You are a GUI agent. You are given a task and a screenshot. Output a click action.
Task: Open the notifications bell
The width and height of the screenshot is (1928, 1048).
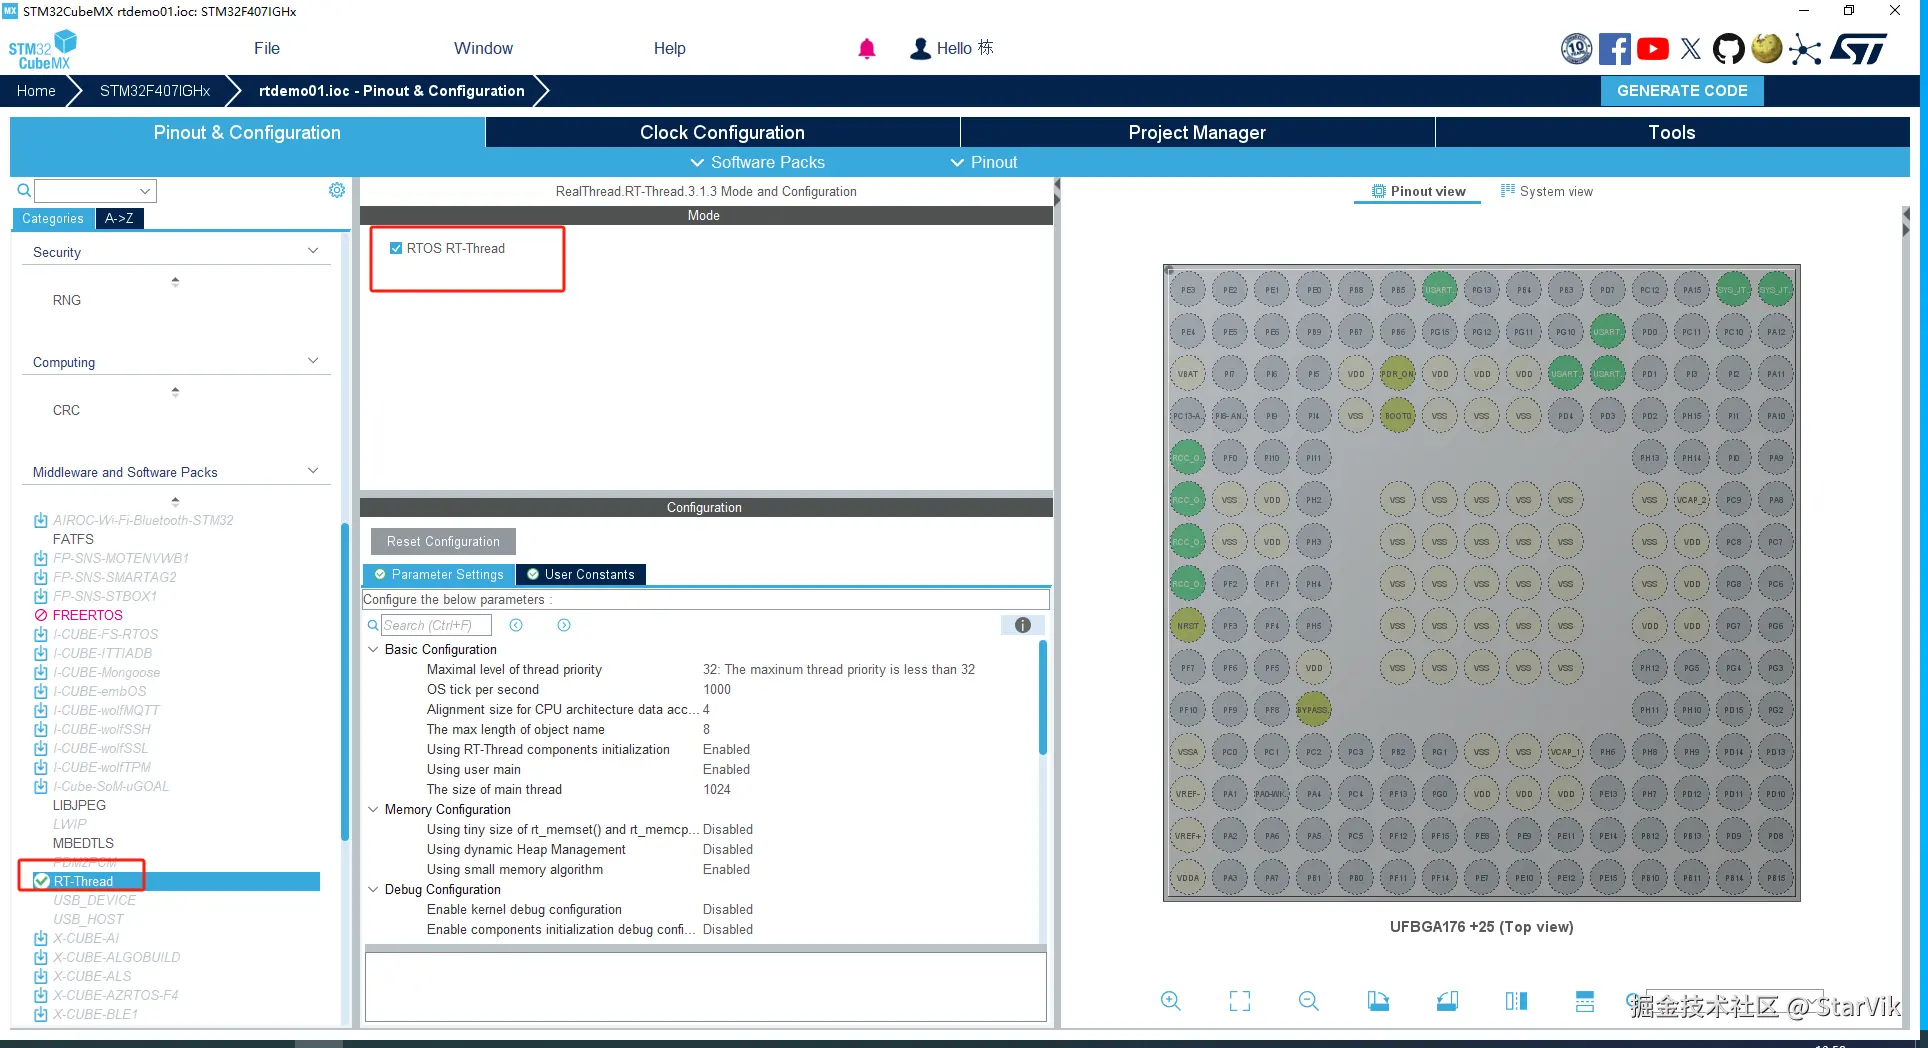coord(867,48)
